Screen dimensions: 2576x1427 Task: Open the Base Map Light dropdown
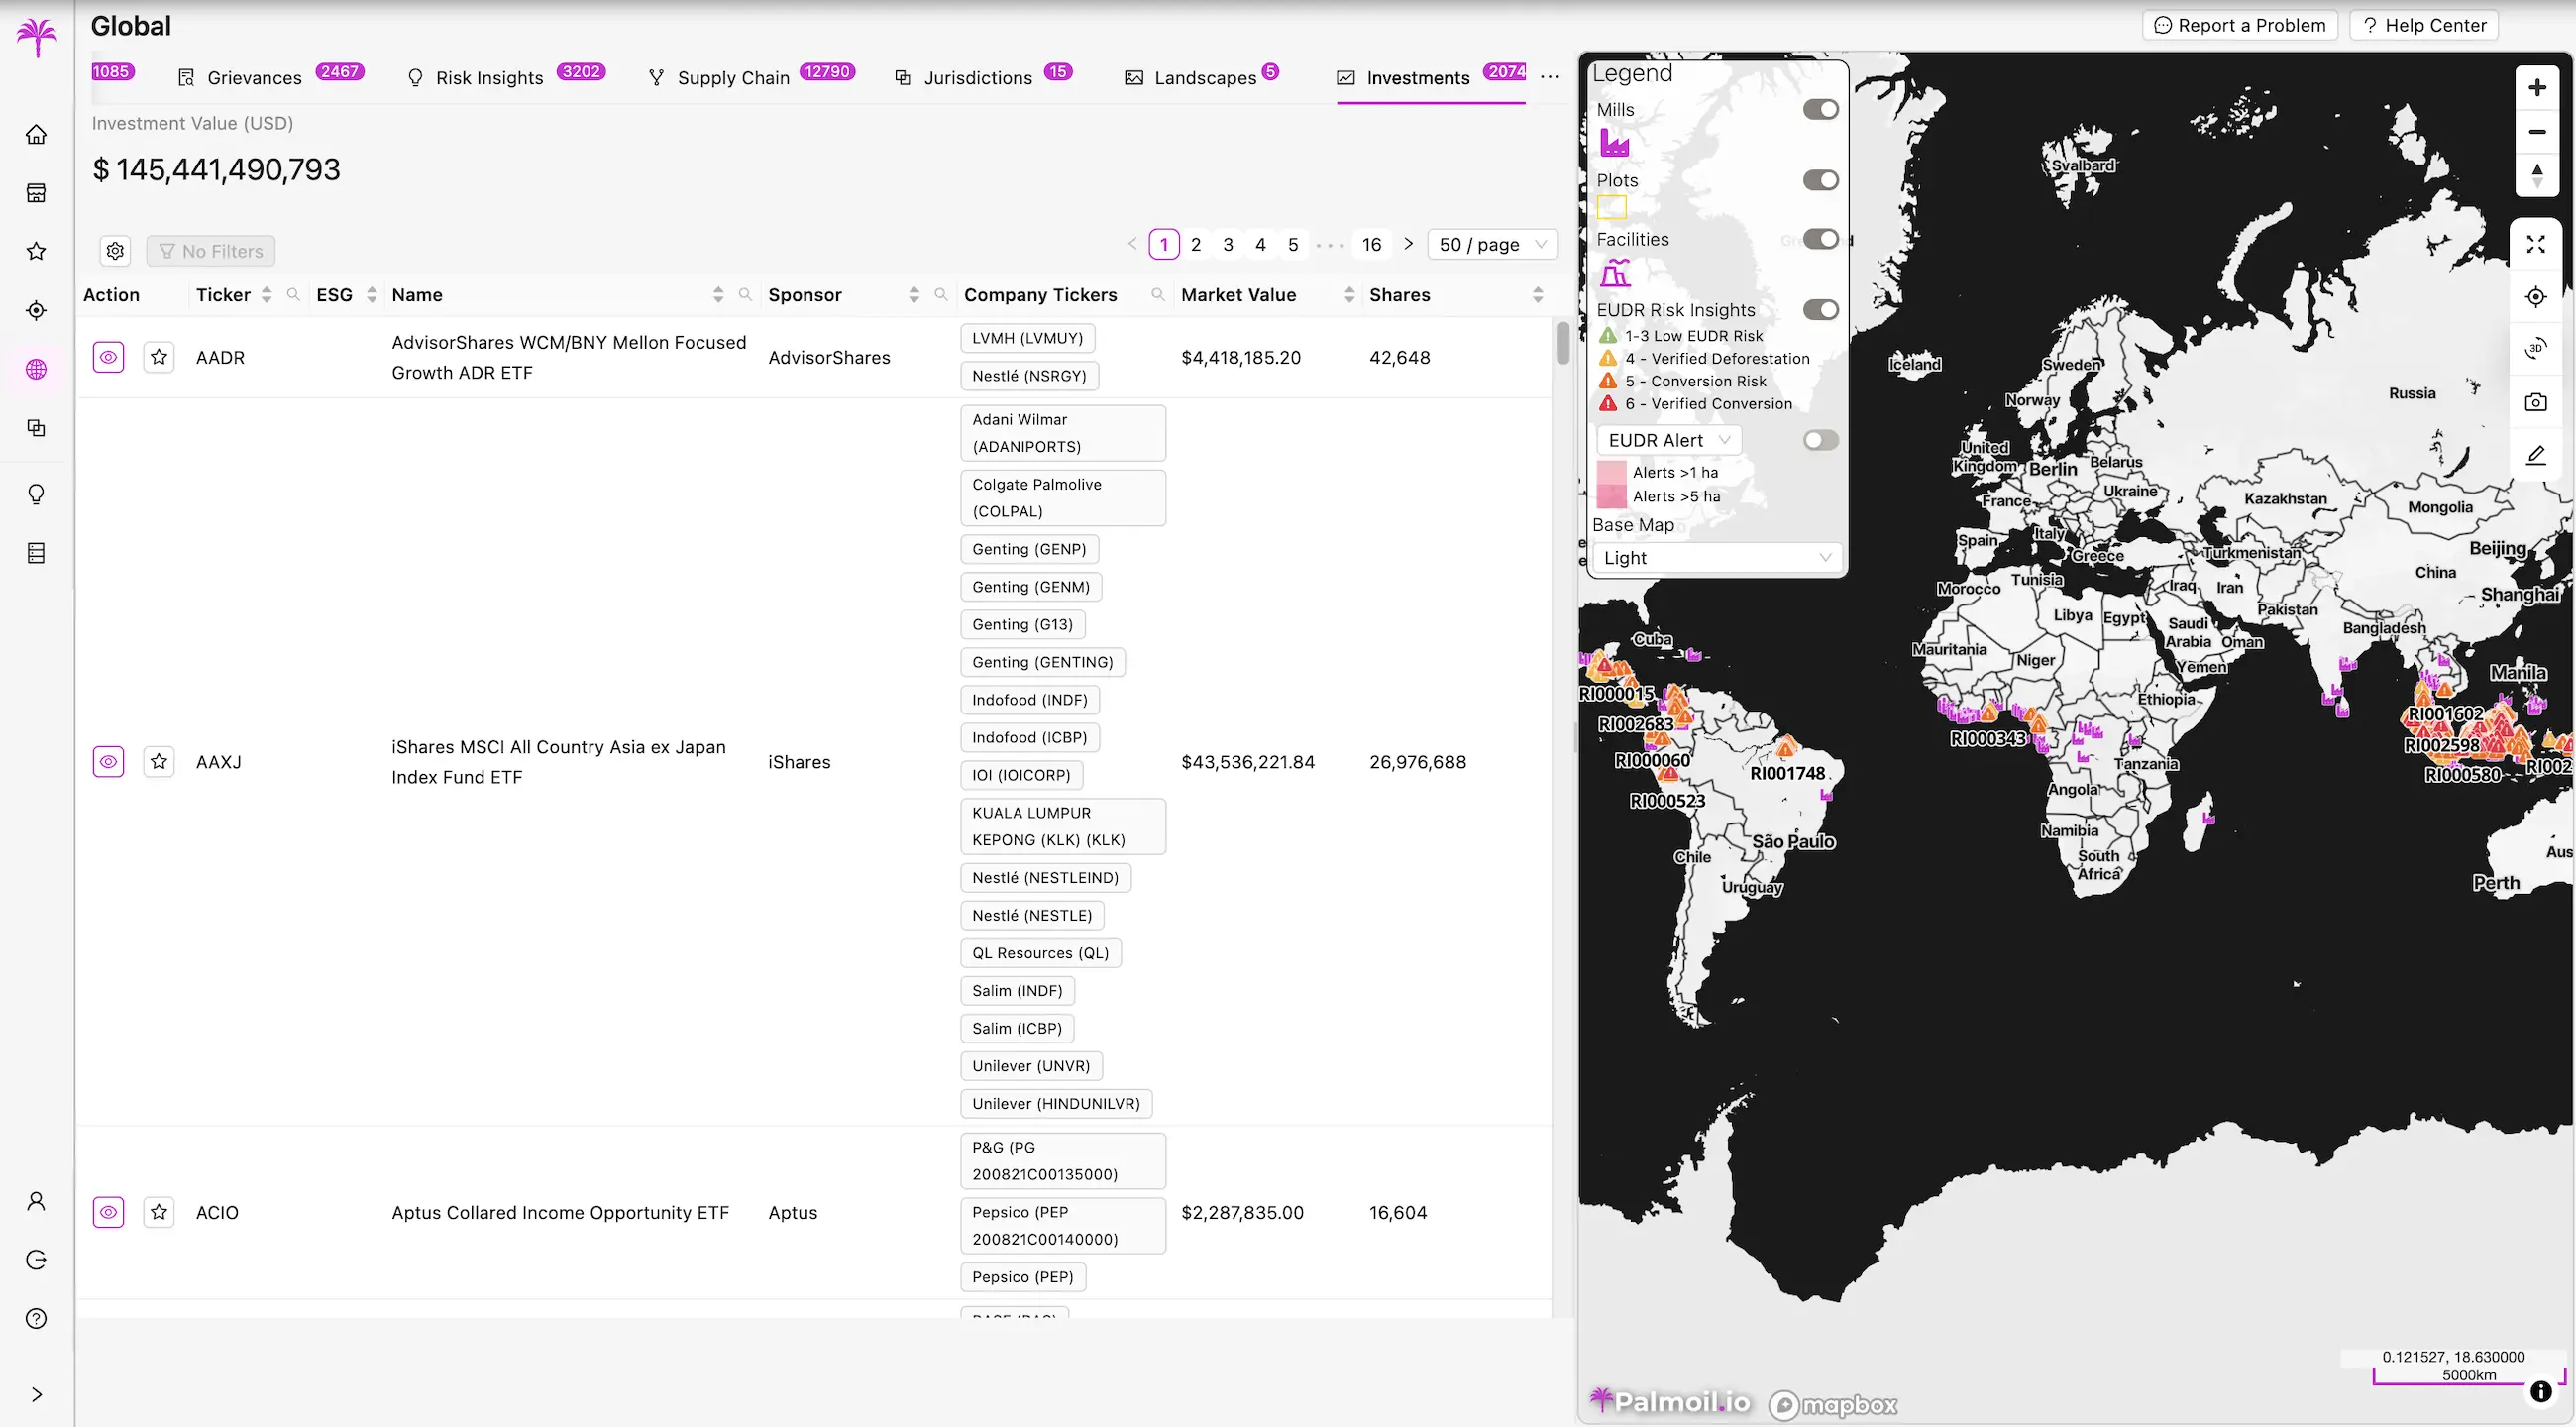pos(1716,557)
